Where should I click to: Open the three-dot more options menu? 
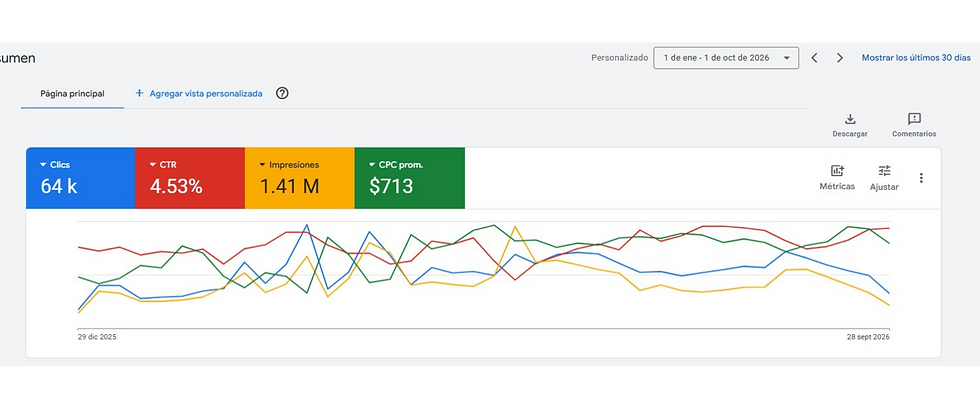(x=921, y=178)
